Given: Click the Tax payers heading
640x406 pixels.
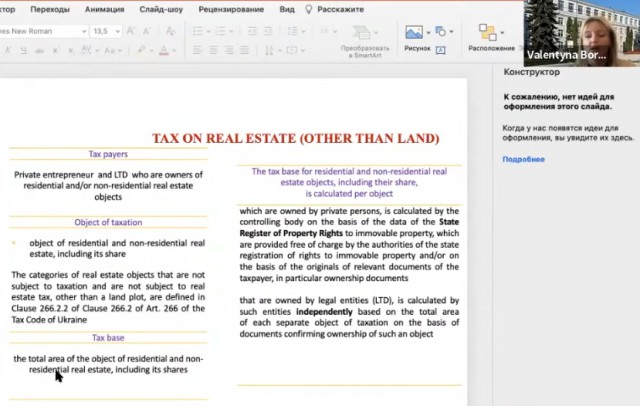Looking at the screenshot, I should click(108, 154).
